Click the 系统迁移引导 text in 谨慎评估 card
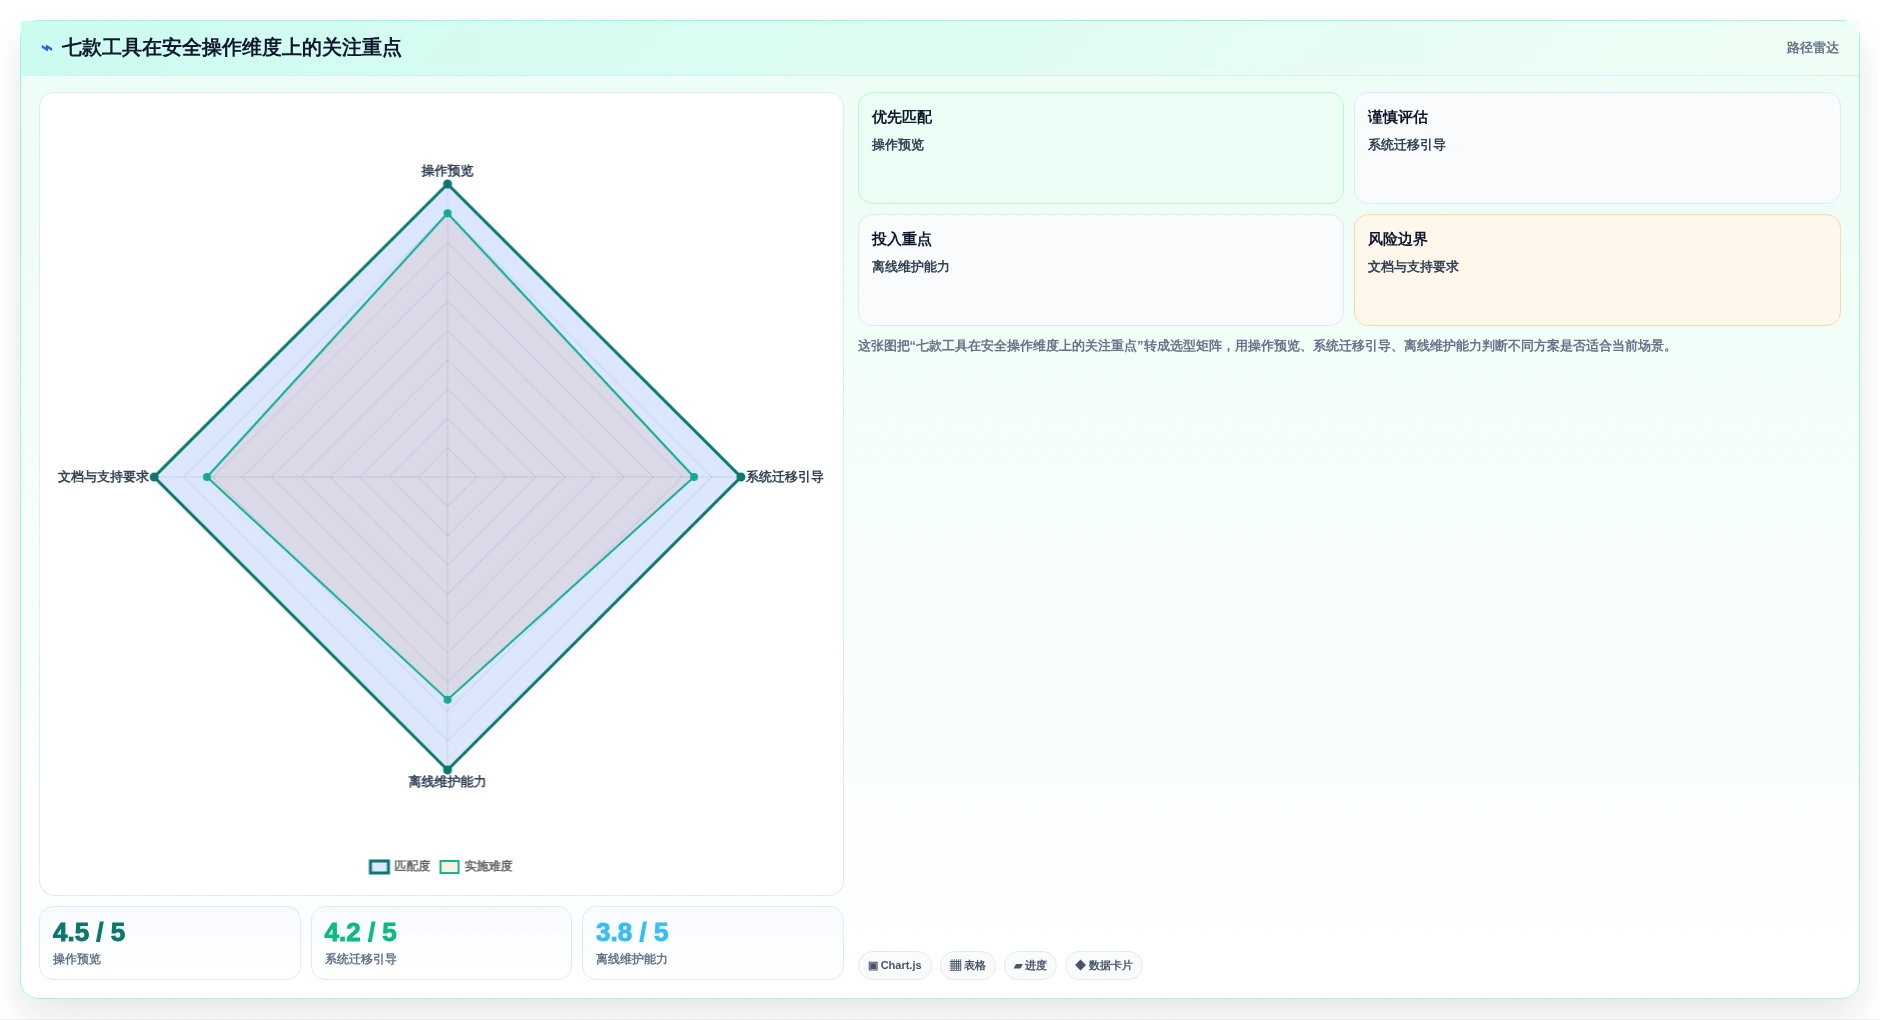 tap(1406, 145)
